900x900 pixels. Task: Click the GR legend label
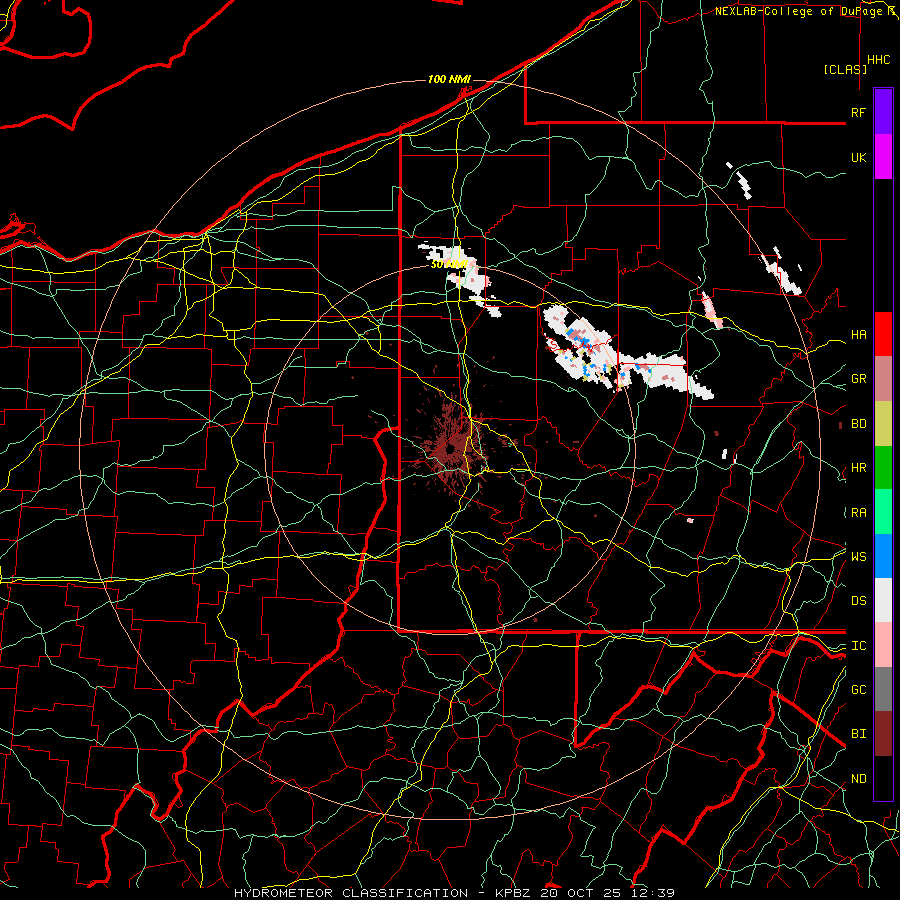859,379
